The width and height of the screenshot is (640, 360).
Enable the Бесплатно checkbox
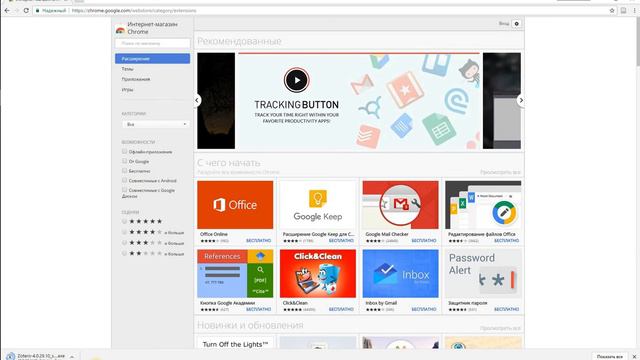pos(124,171)
